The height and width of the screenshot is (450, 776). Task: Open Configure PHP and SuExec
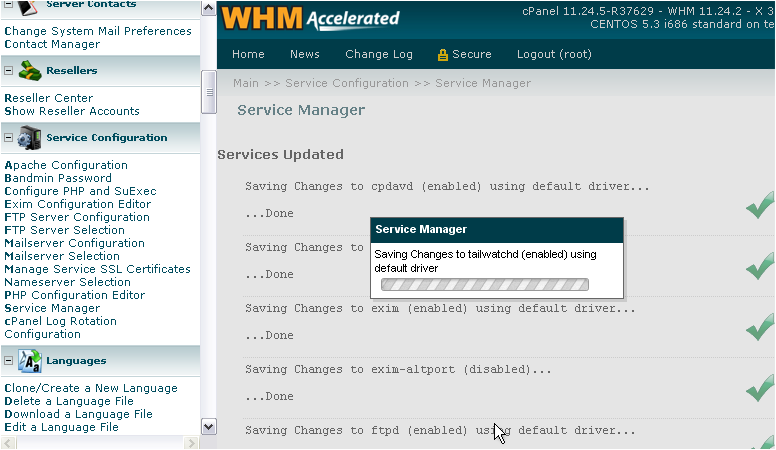tap(80, 191)
